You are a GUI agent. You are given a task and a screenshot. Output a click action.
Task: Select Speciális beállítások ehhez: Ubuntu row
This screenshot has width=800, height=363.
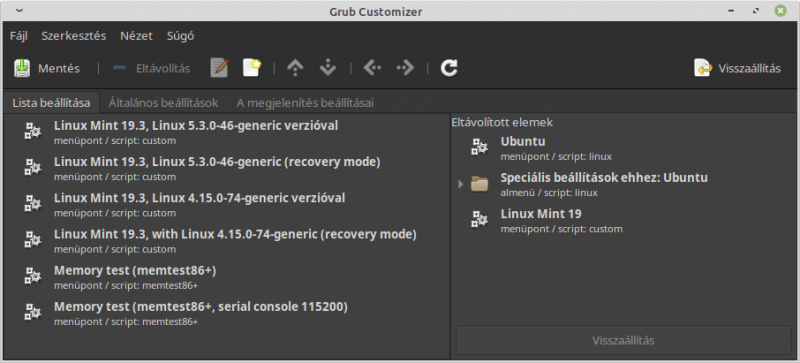pos(623,184)
